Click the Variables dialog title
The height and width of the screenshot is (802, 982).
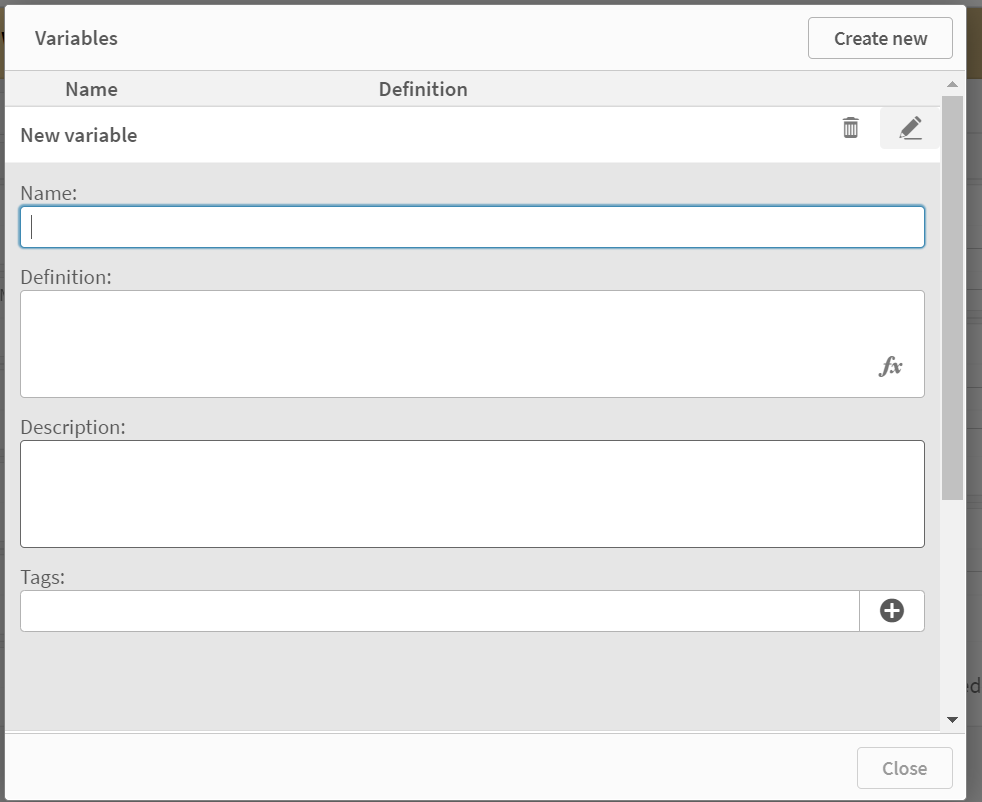tap(76, 38)
